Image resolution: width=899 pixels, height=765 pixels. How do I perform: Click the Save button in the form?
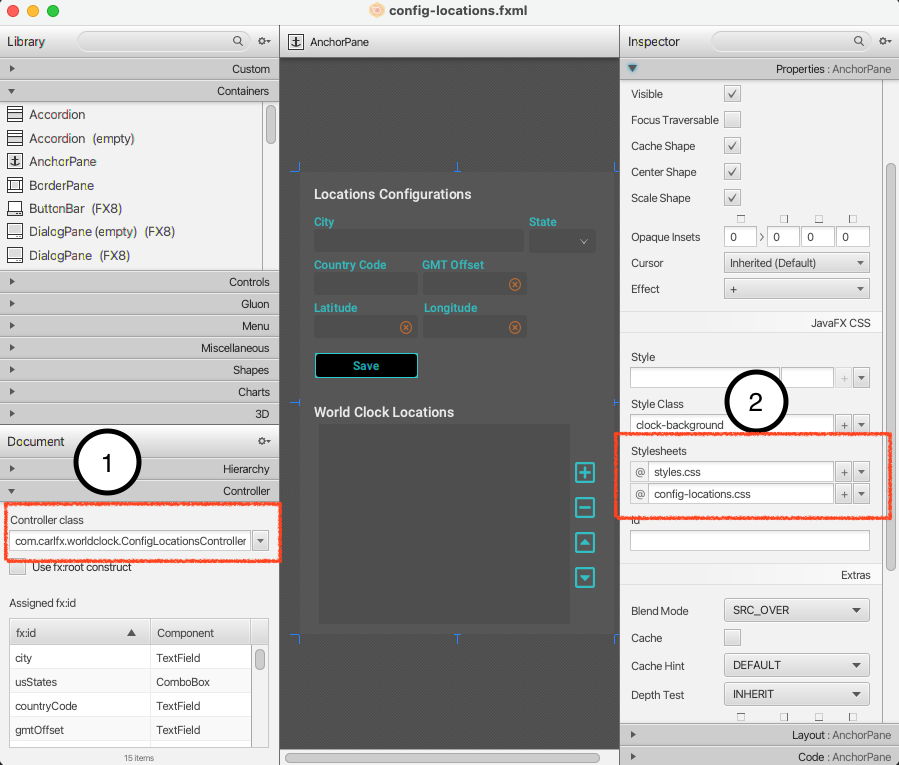[366, 366]
